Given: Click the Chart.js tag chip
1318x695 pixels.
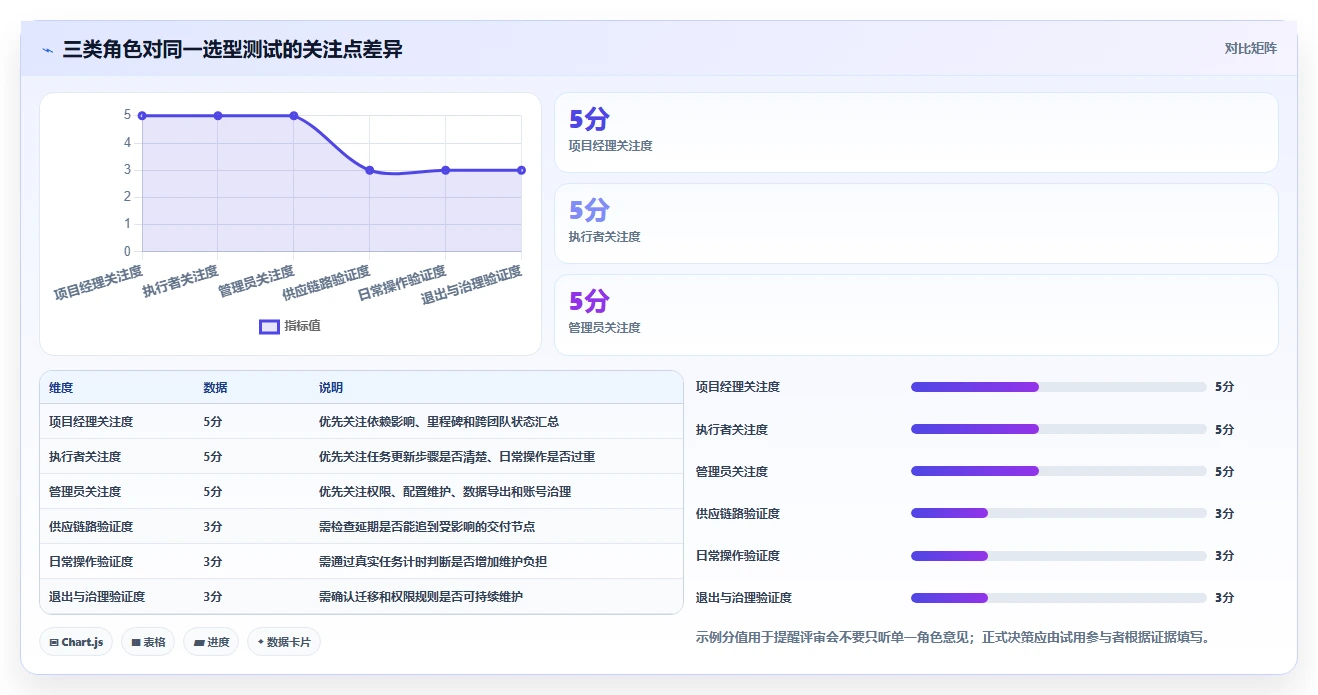Looking at the screenshot, I should click(x=76, y=642).
